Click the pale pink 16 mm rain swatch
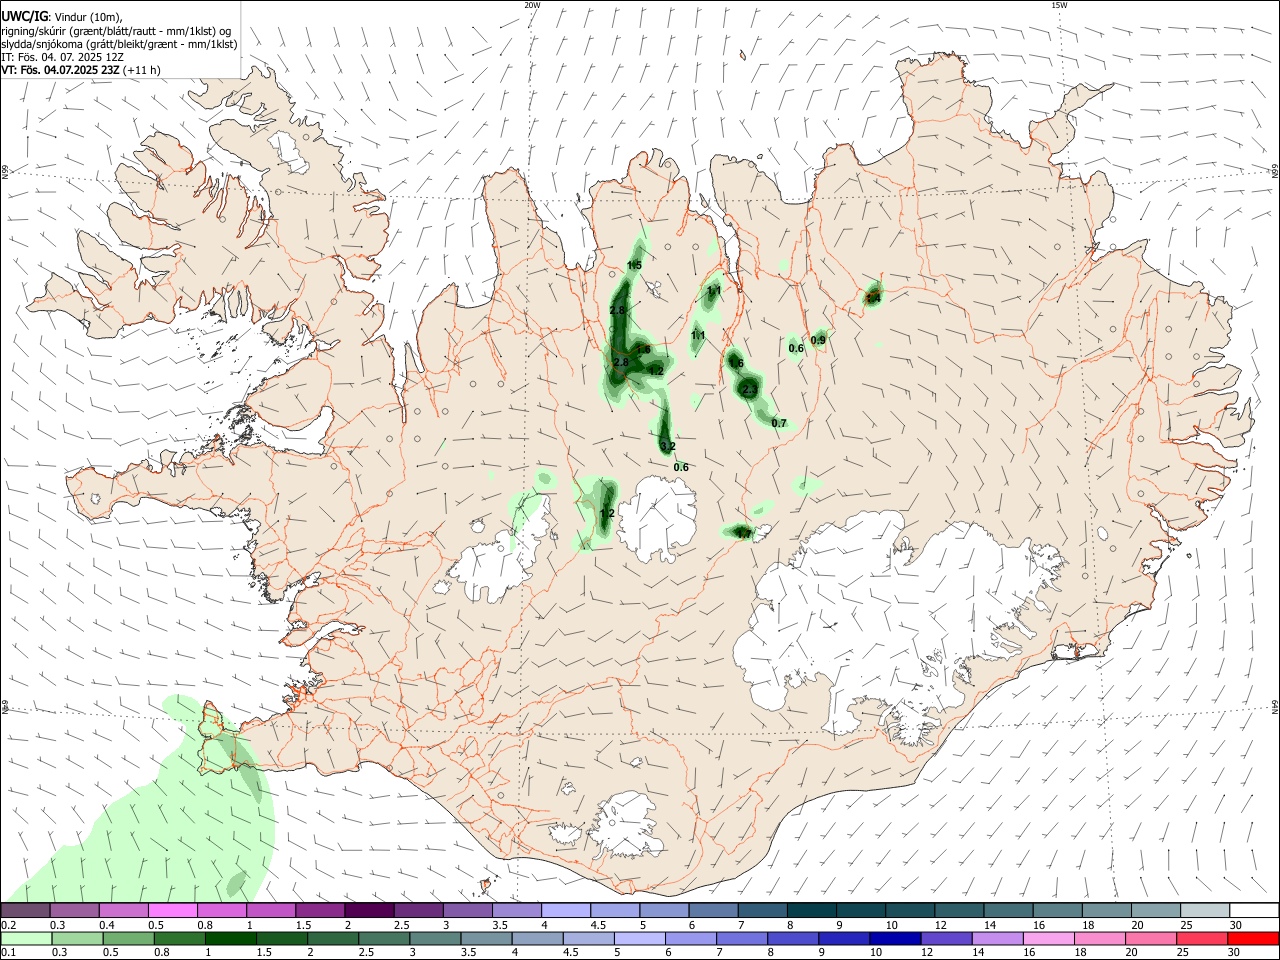The width and height of the screenshot is (1280, 960). coord(1048,938)
